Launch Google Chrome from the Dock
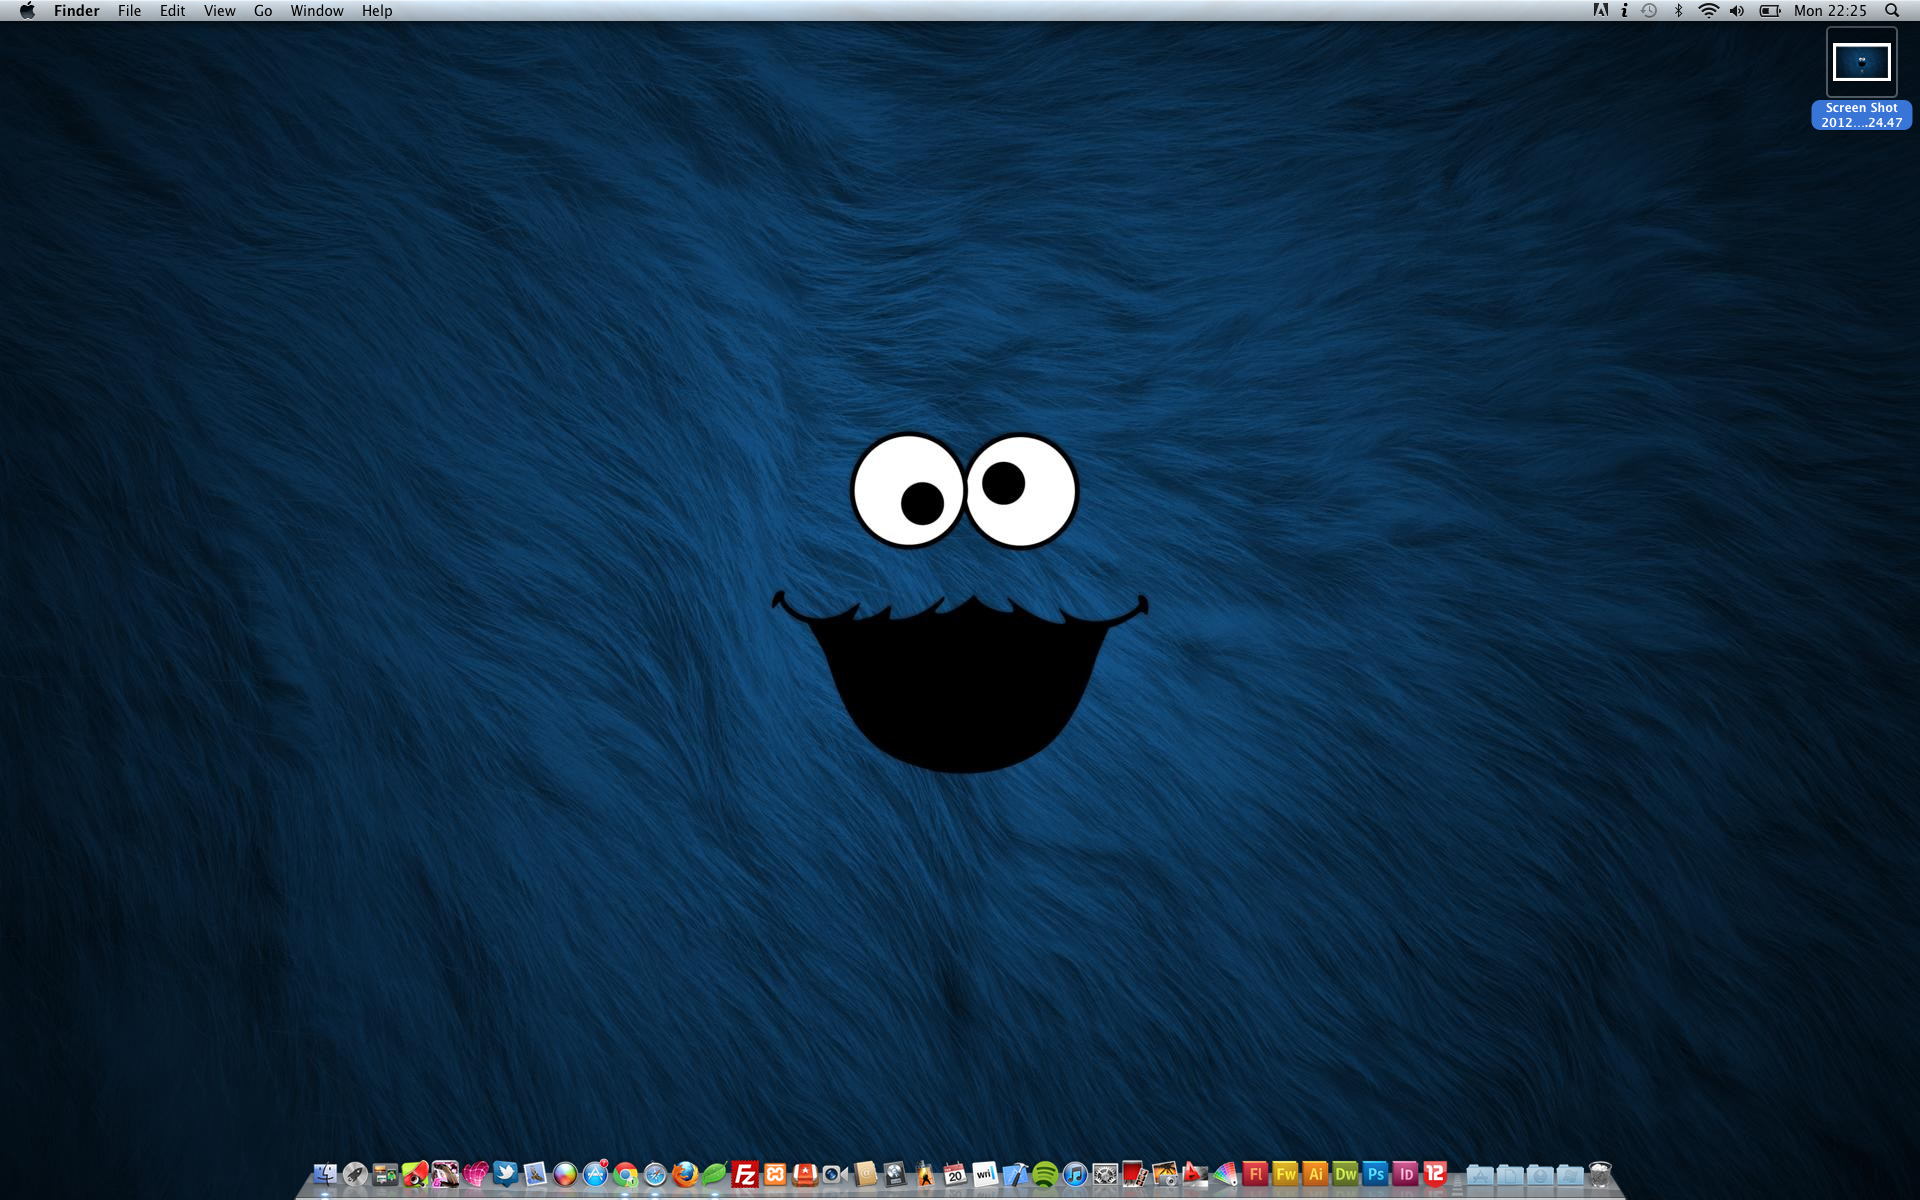The height and width of the screenshot is (1200, 1920). [625, 1174]
